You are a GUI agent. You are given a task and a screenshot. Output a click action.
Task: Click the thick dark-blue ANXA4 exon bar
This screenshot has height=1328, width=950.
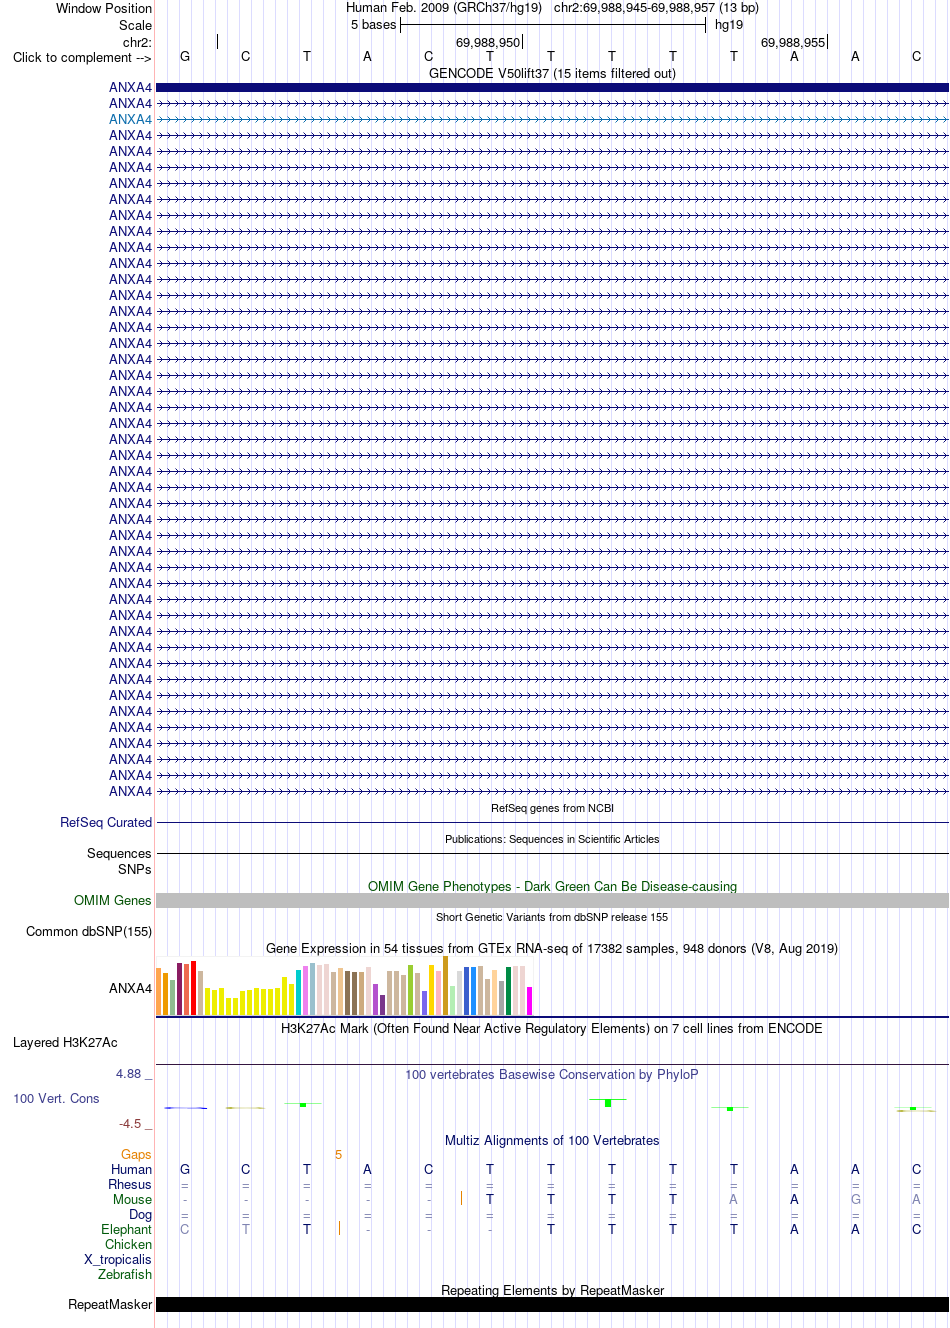[x=552, y=87]
